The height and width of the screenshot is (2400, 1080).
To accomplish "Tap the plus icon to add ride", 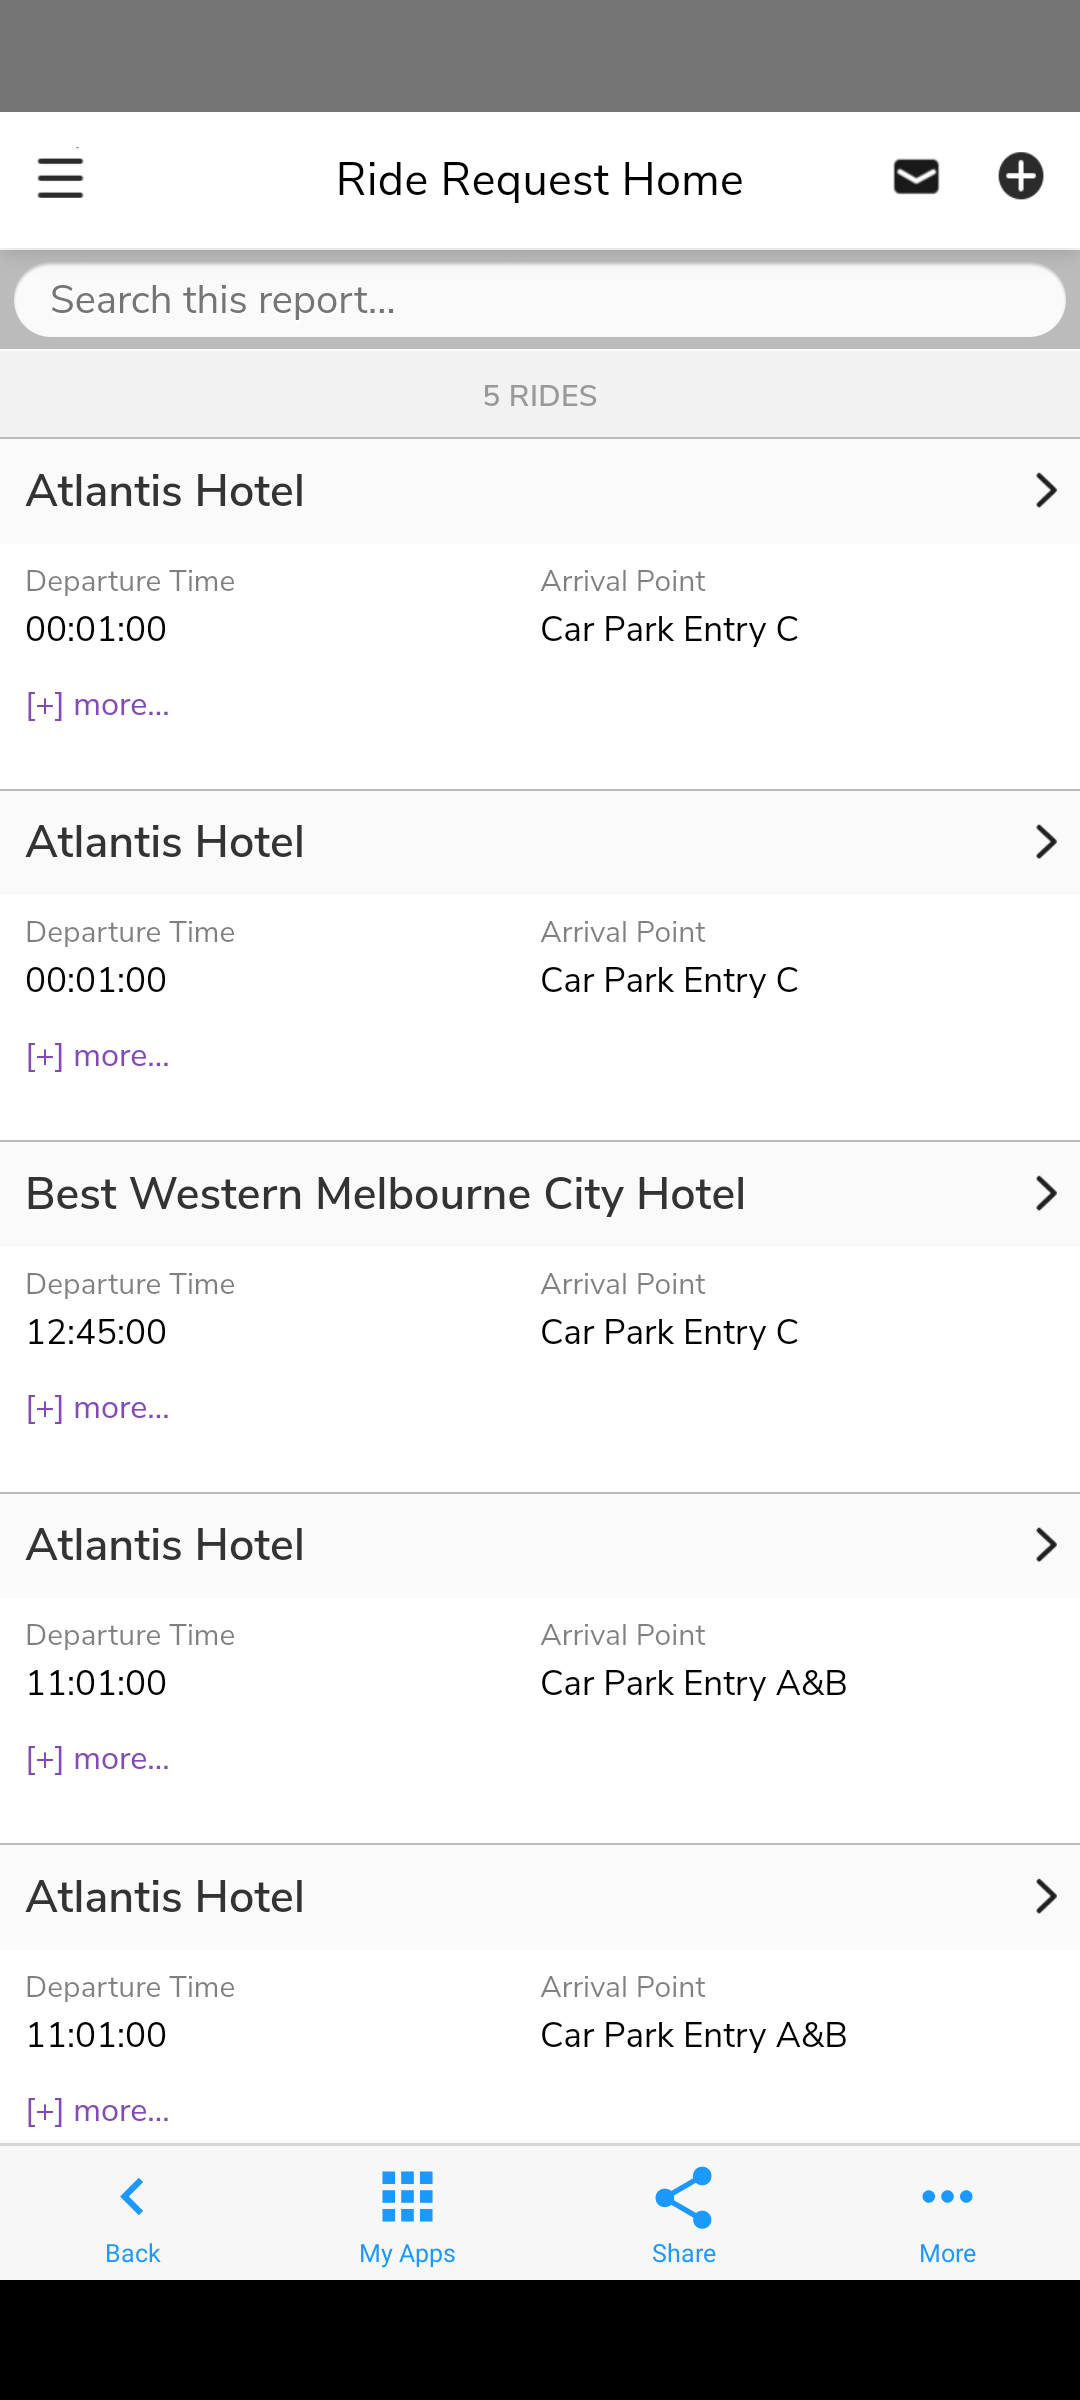I will pos(1020,177).
